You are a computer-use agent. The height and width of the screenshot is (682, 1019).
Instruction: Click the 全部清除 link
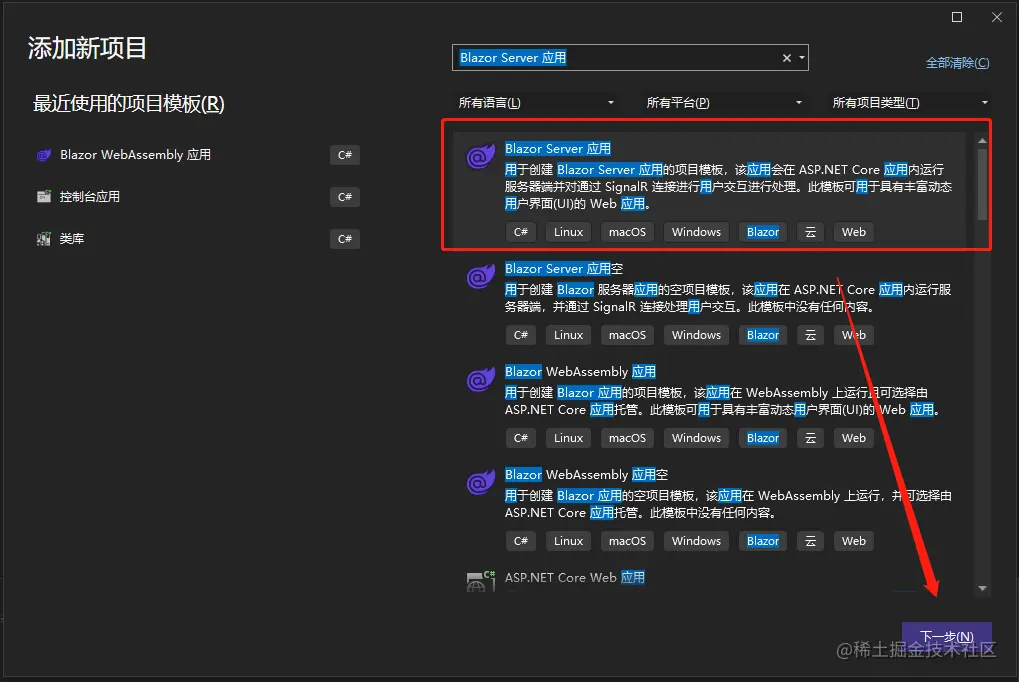click(x=957, y=63)
